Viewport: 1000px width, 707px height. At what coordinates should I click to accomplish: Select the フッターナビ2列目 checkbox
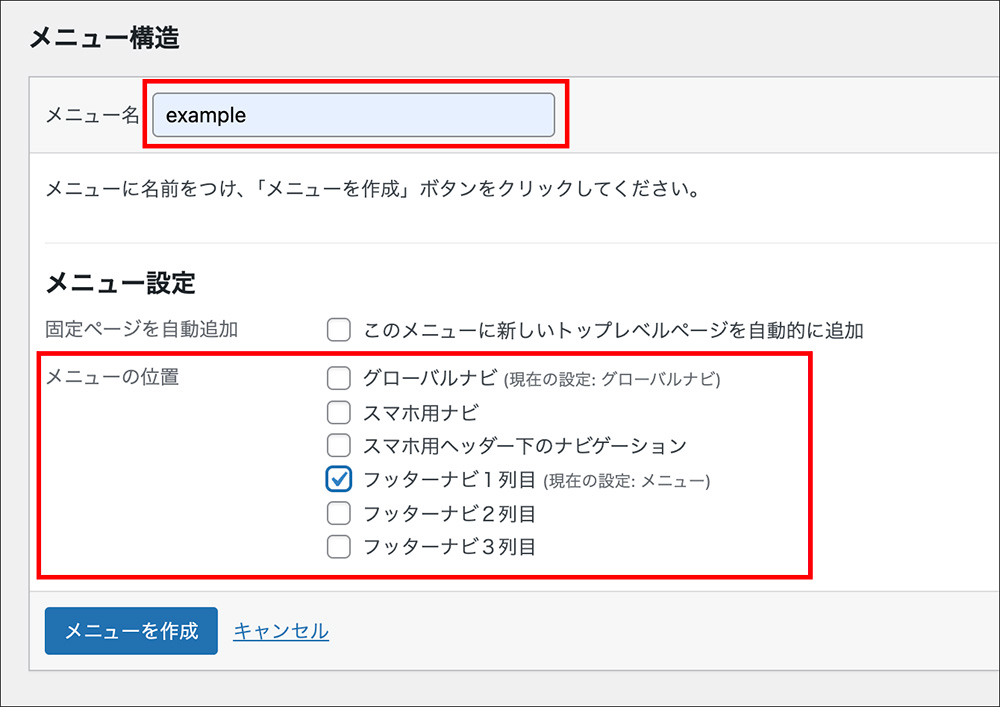click(339, 514)
